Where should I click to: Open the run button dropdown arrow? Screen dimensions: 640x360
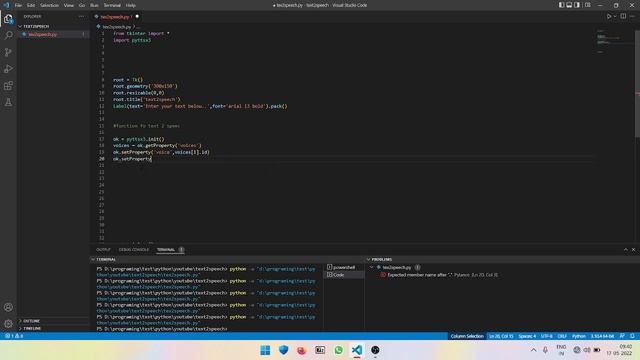pos(615,16)
